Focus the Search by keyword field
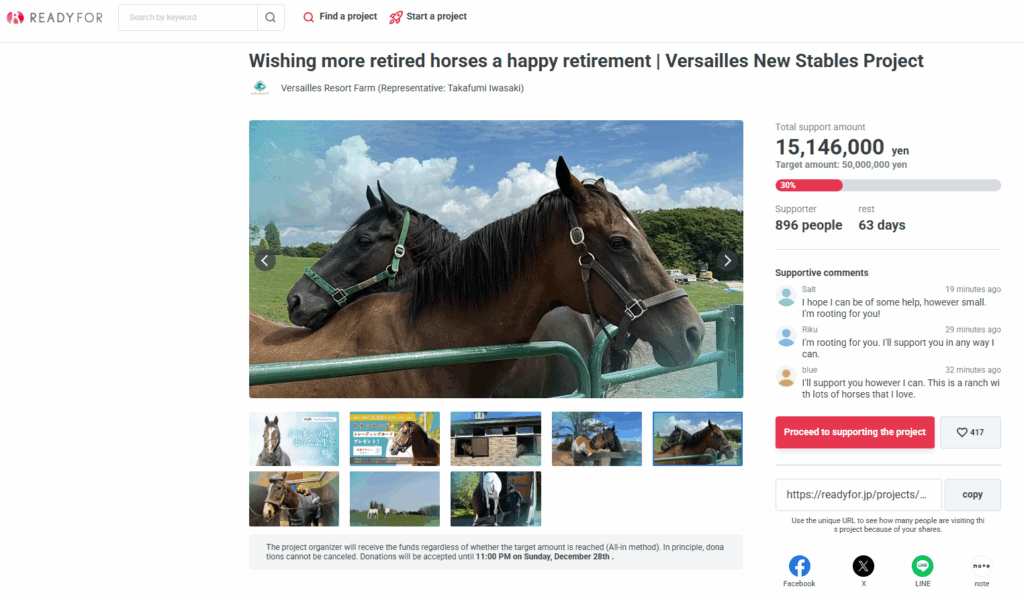 188,18
